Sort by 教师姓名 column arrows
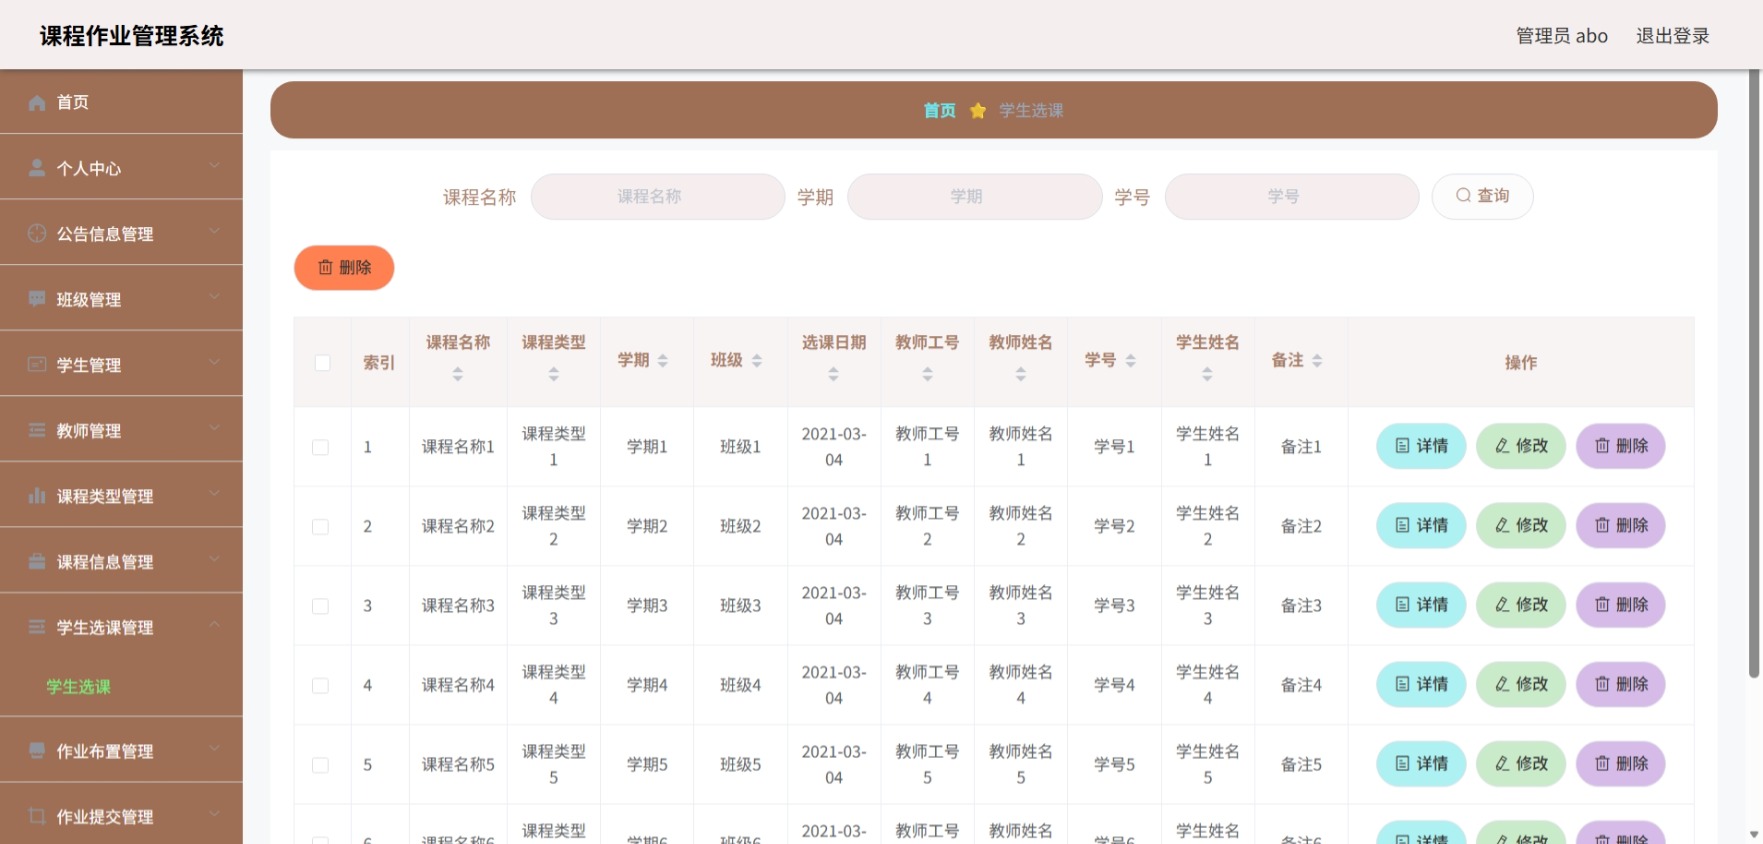 coord(1021,374)
